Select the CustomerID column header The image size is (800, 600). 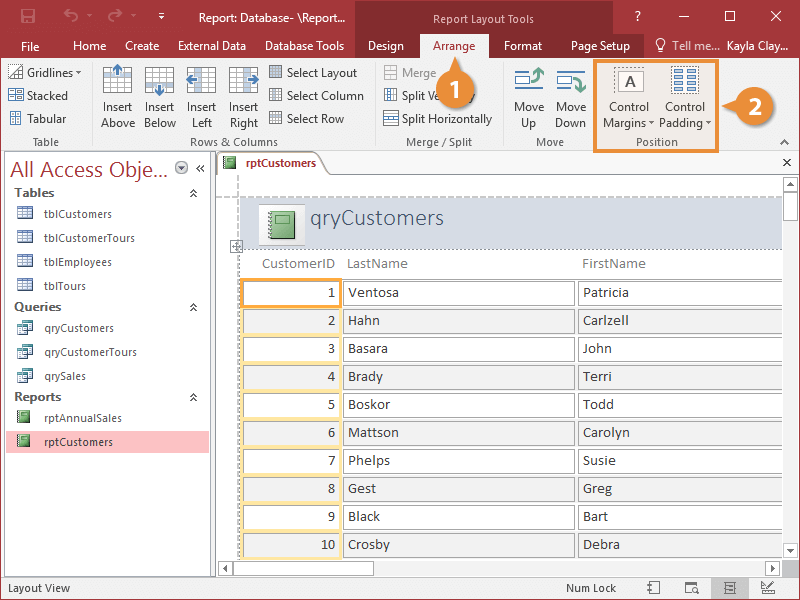(x=298, y=264)
